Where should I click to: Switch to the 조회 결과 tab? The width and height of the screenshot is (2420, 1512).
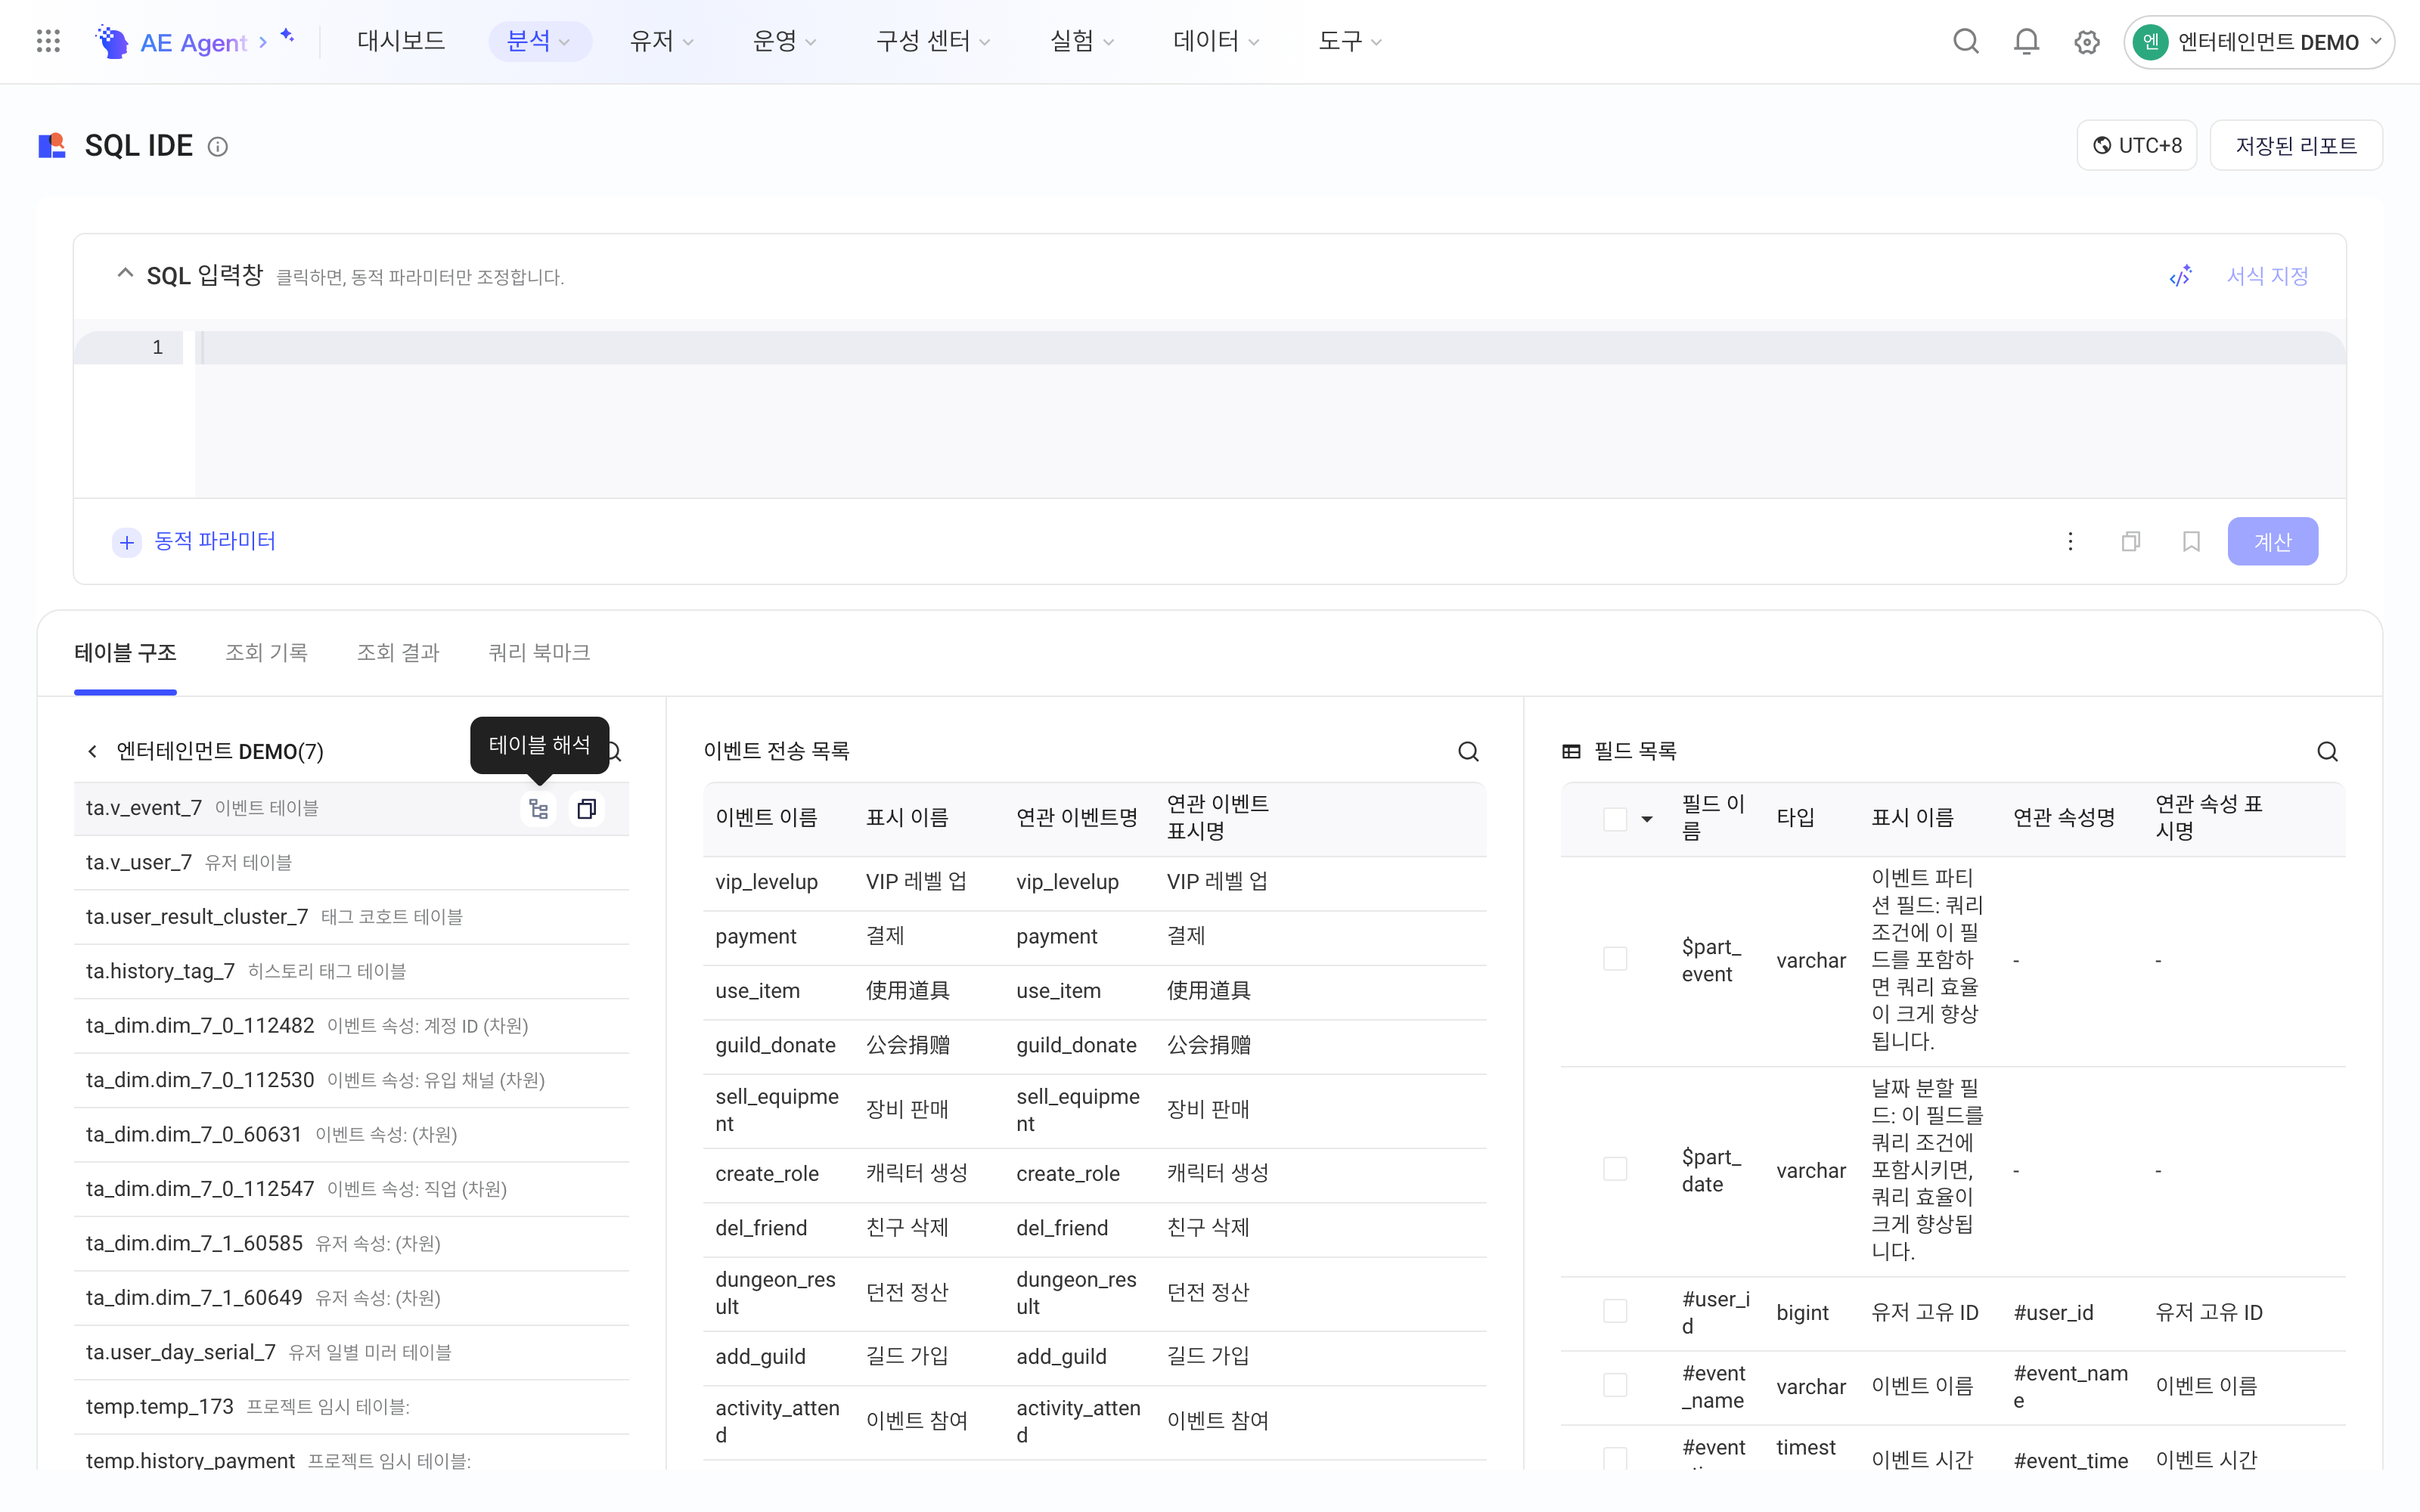pyautogui.click(x=398, y=652)
